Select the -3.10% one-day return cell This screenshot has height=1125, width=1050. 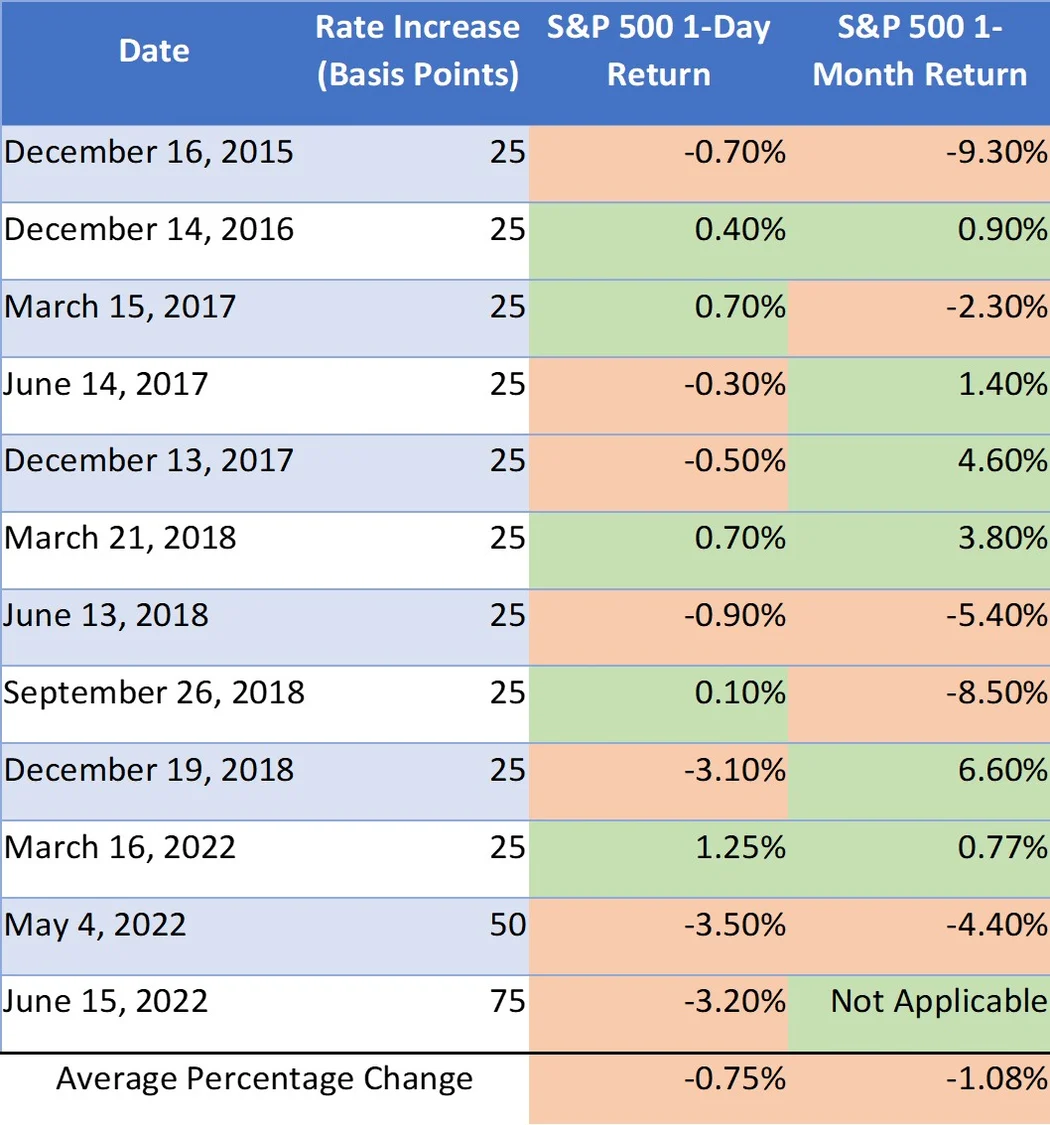[x=735, y=769]
